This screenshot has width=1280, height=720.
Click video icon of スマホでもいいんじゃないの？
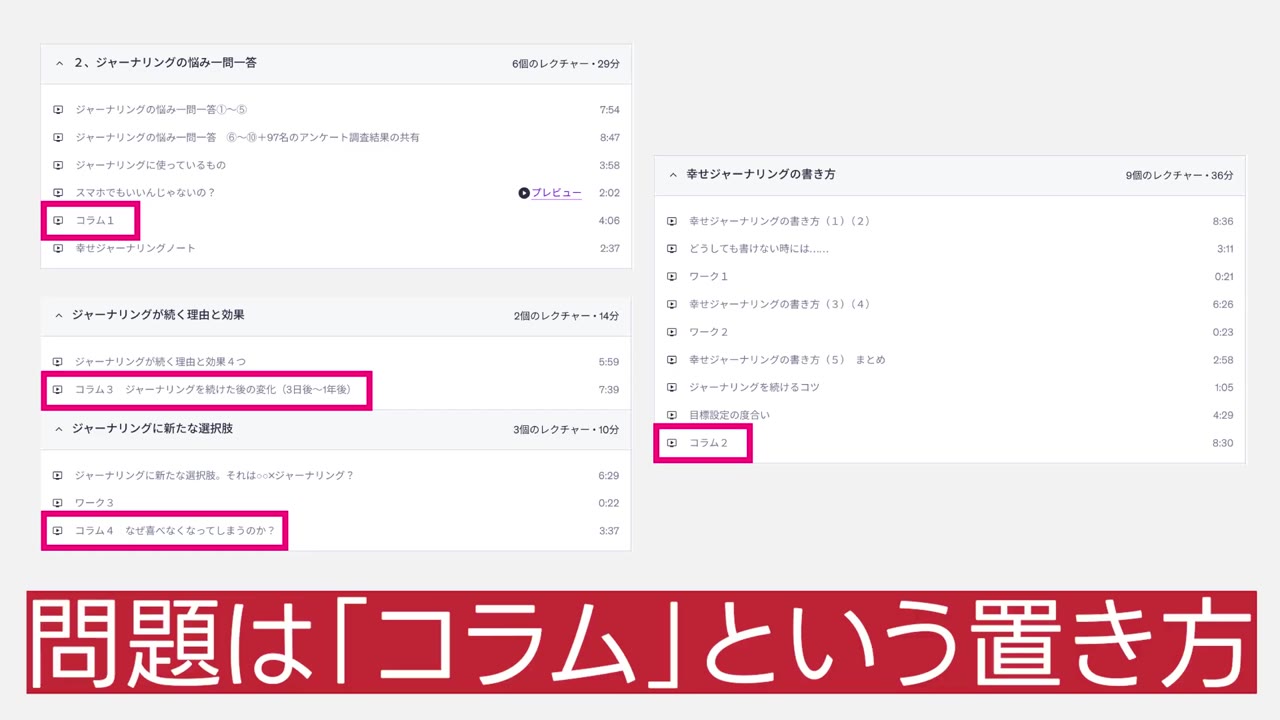coord(58,193)
